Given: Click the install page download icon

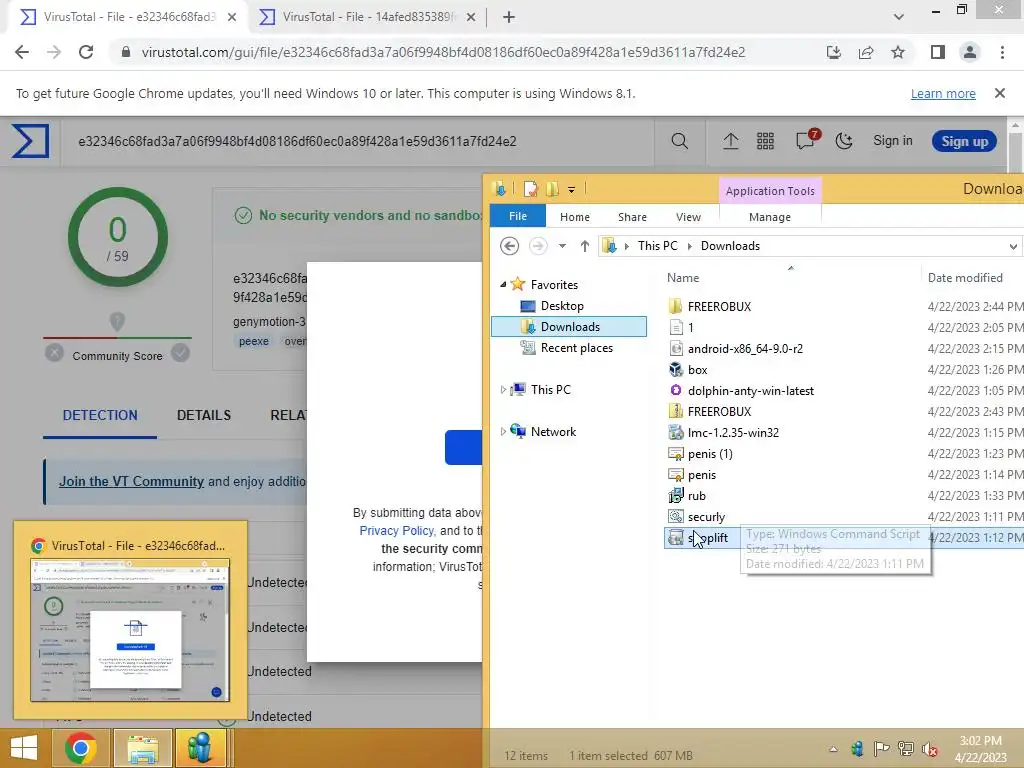Looking at the screenshot, I should [x=834, y=52].
